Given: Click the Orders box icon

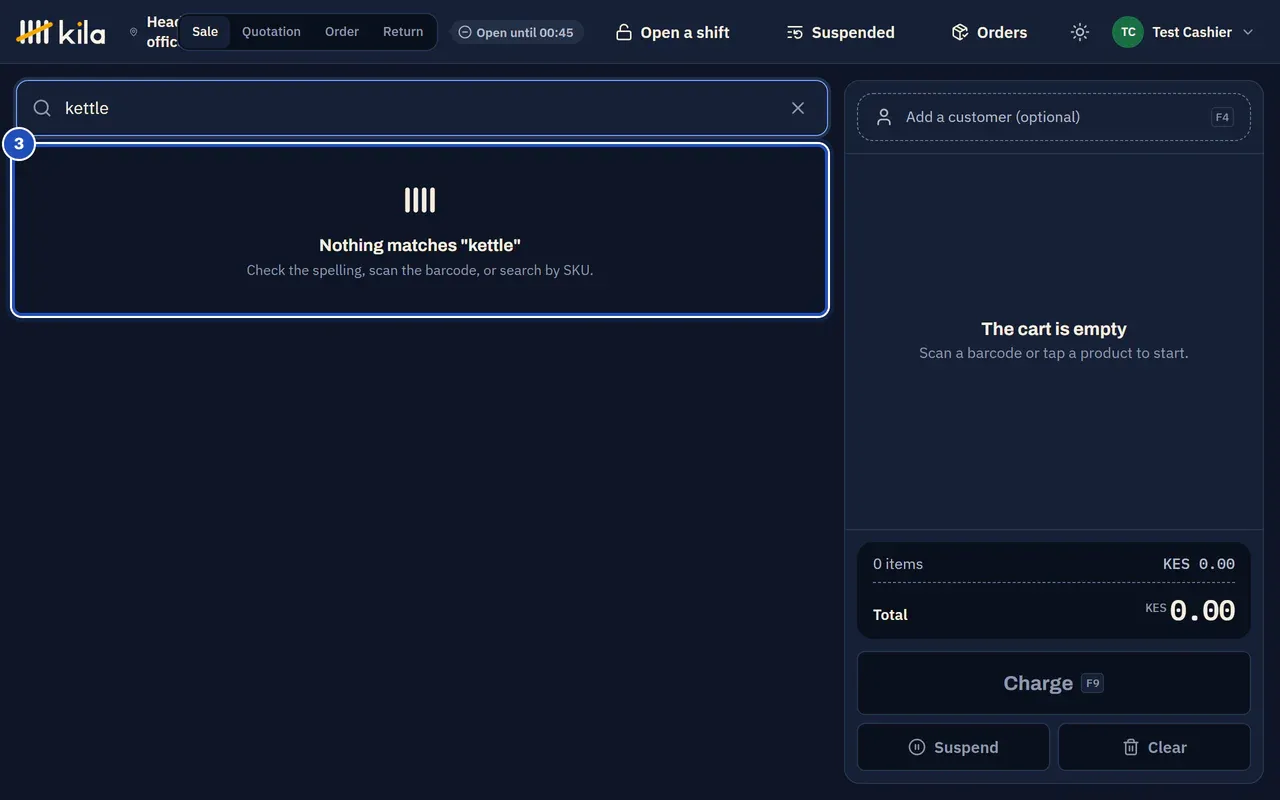Looking at the screenshot, I should [x=960, y=32].
